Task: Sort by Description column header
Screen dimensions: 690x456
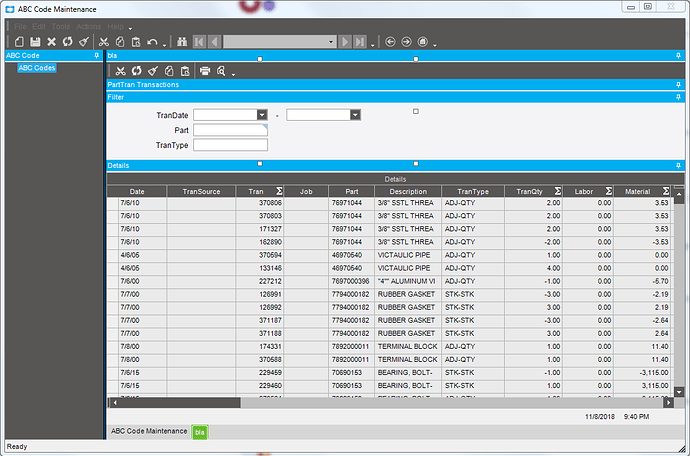Action: 408,191
